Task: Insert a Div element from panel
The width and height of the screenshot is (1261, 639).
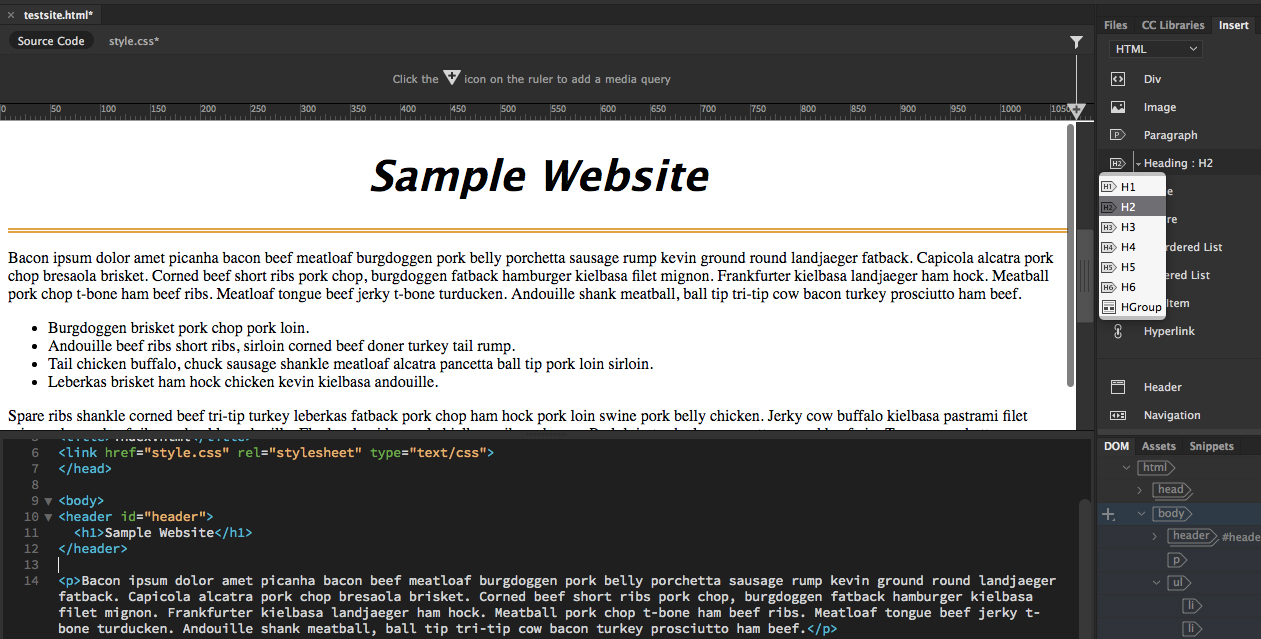Action: 1152,79
